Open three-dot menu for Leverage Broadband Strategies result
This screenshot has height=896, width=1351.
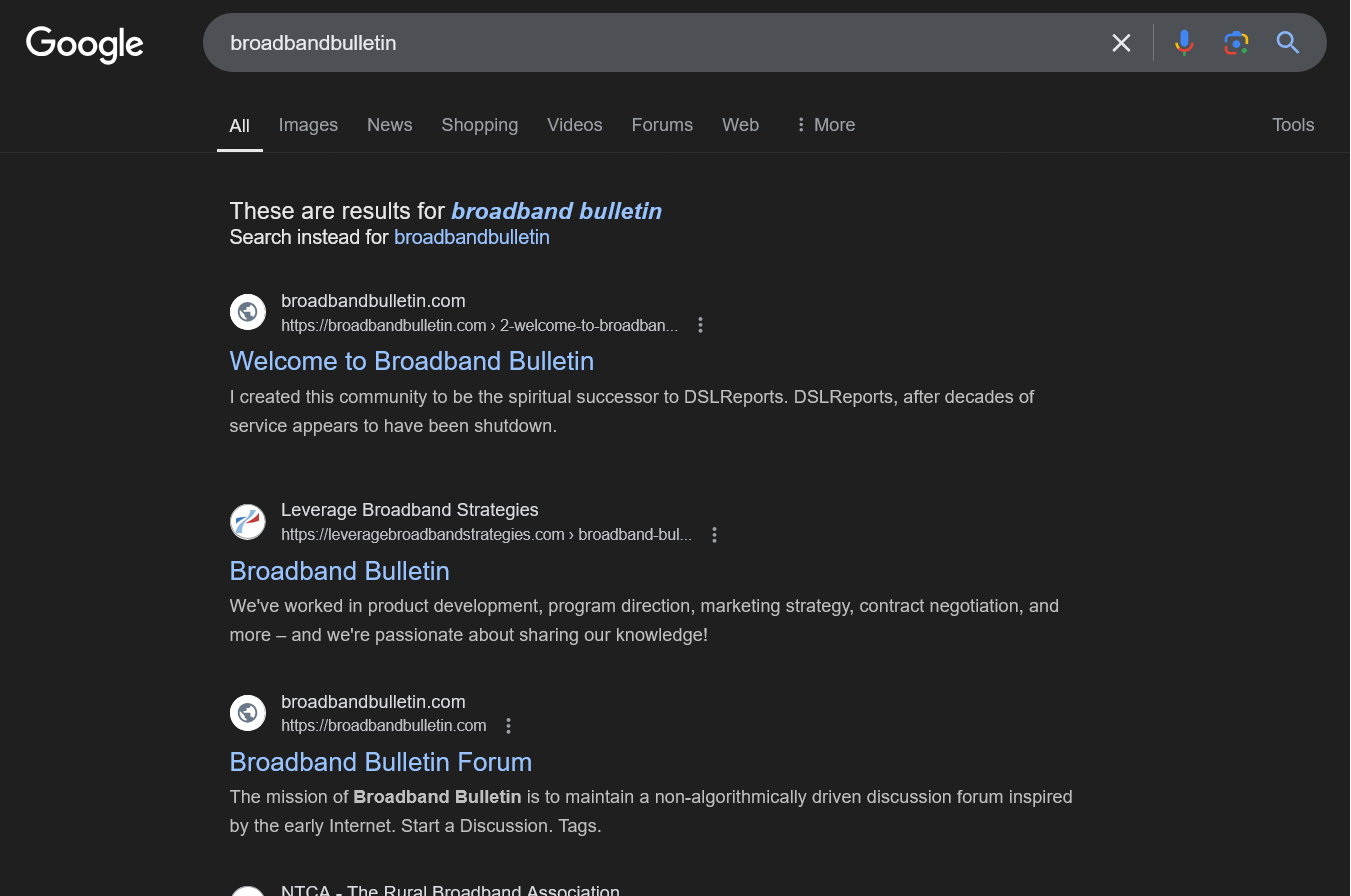click(715, 535)
